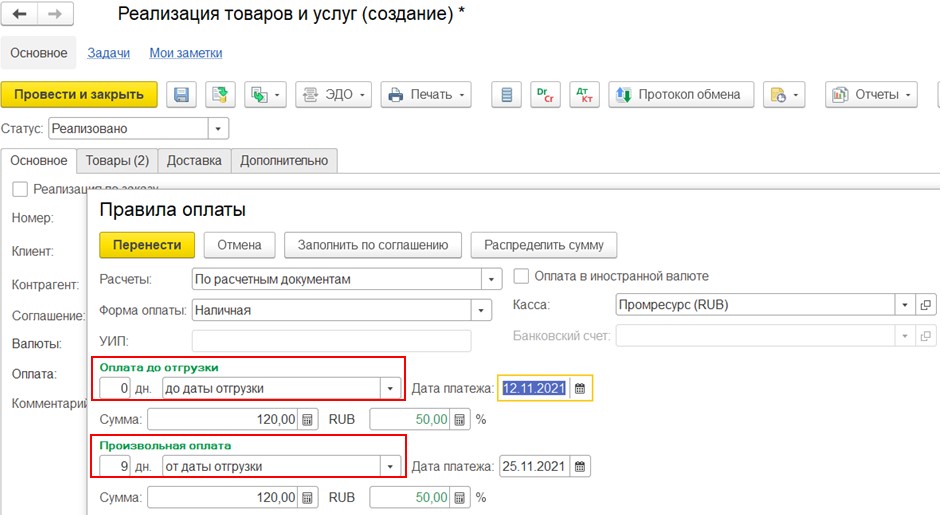Expand the Форма оплаты dropdown
Viewport: 943px width, 515px height.
point(482,310)
